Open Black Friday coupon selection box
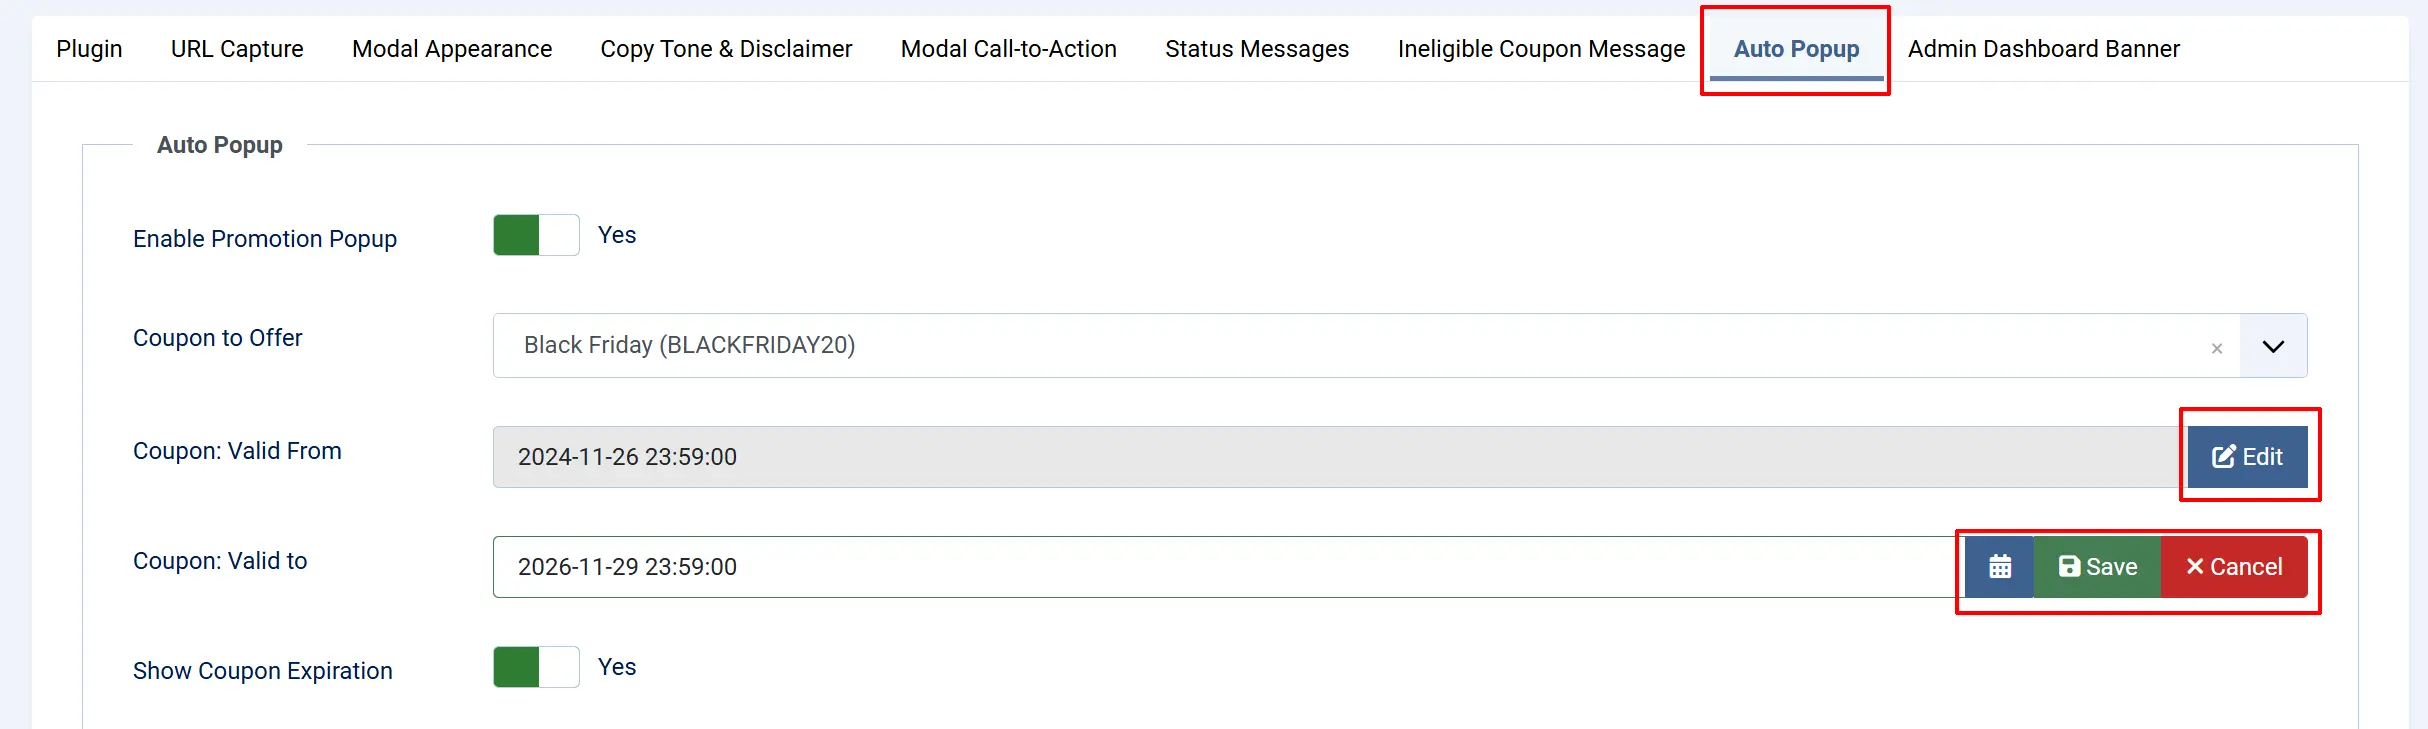2428x729 pixels. [1366, 346]
